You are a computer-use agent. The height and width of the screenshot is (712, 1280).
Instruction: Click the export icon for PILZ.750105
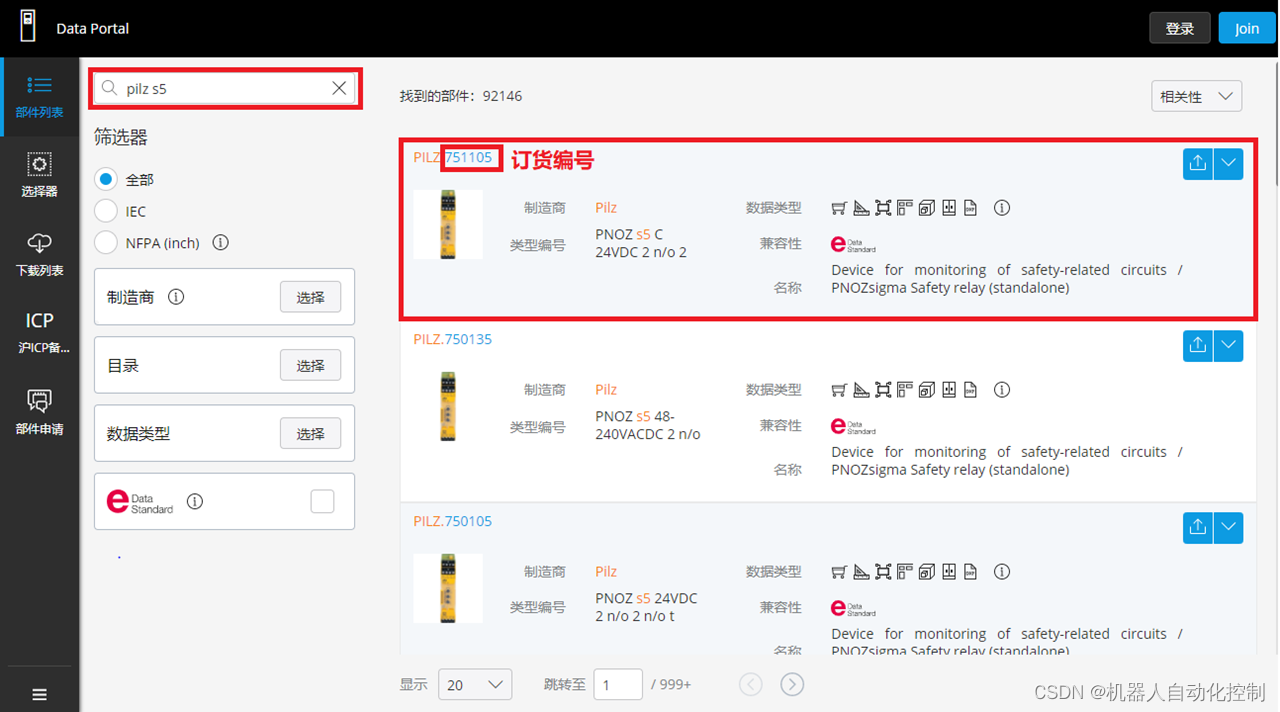[x=1197, y=528]
